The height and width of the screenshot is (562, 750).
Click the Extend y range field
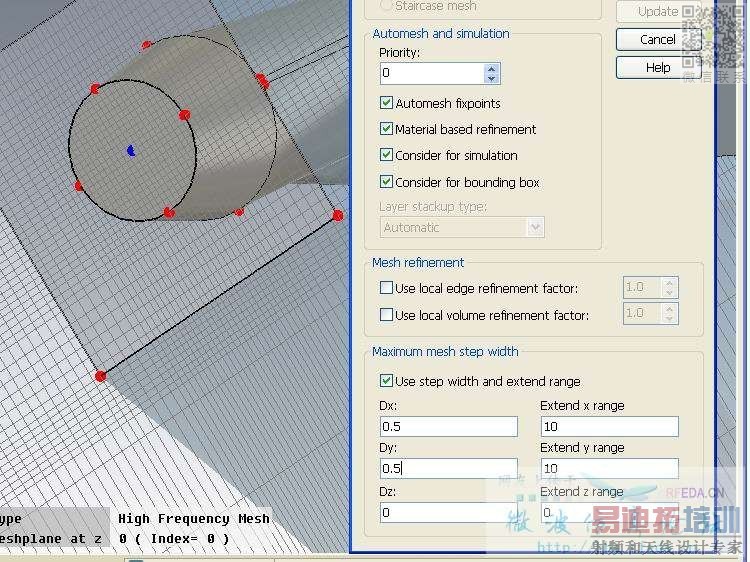click(609, 468)
